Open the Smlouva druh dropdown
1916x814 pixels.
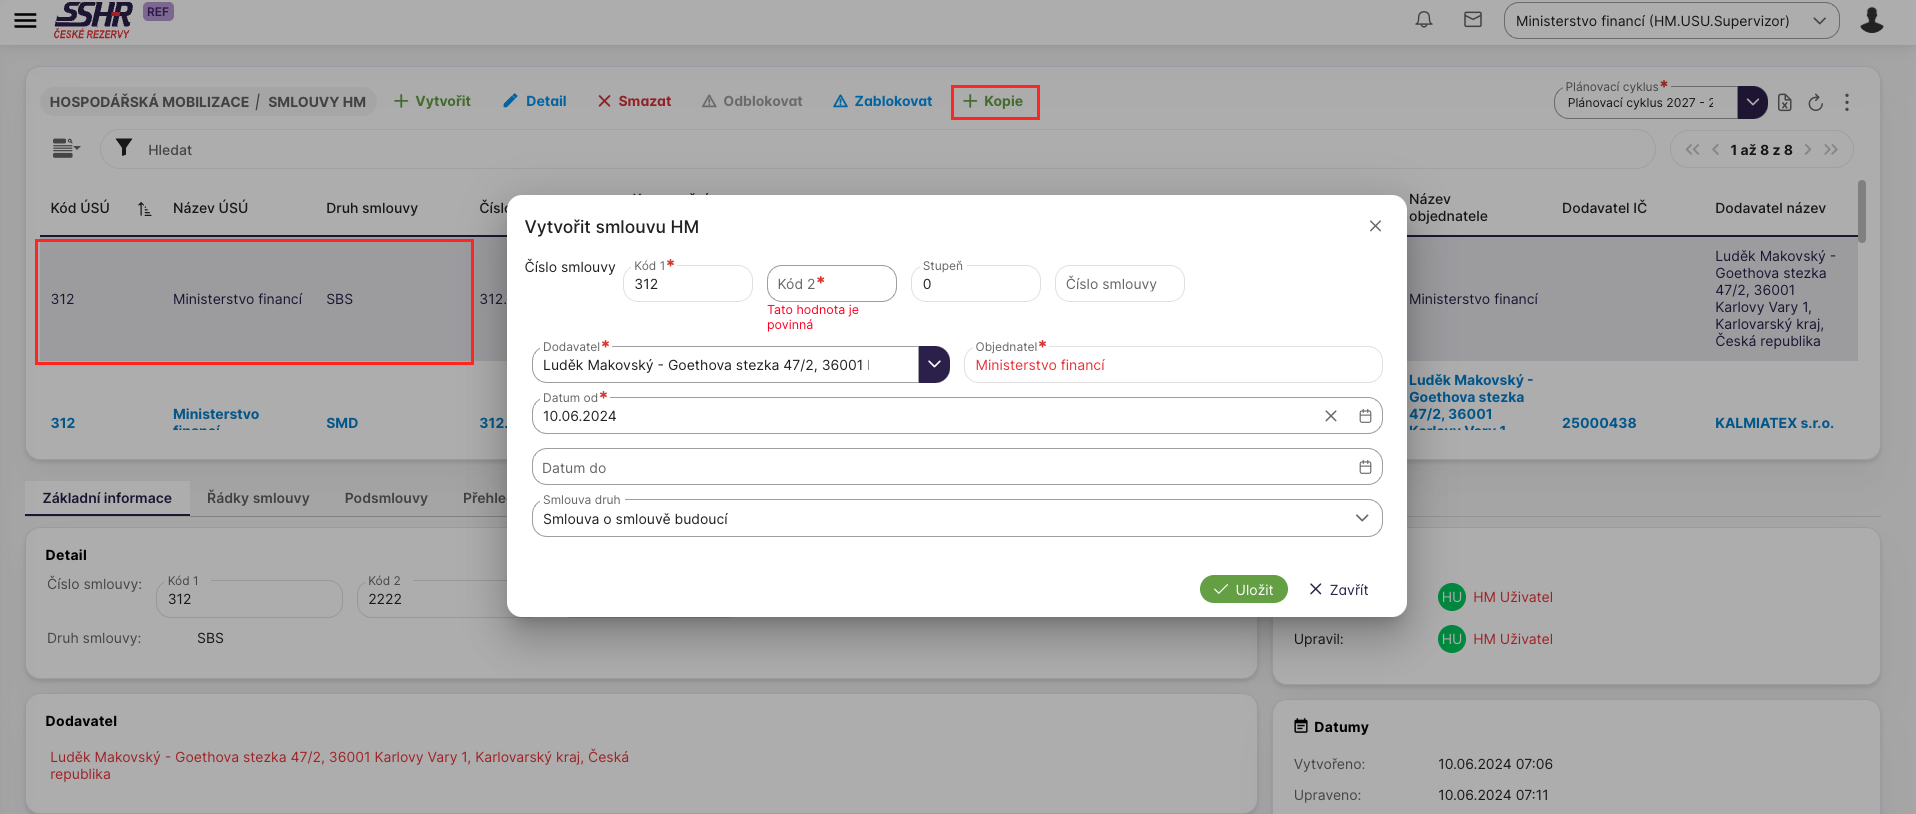tap(1361, 518)
